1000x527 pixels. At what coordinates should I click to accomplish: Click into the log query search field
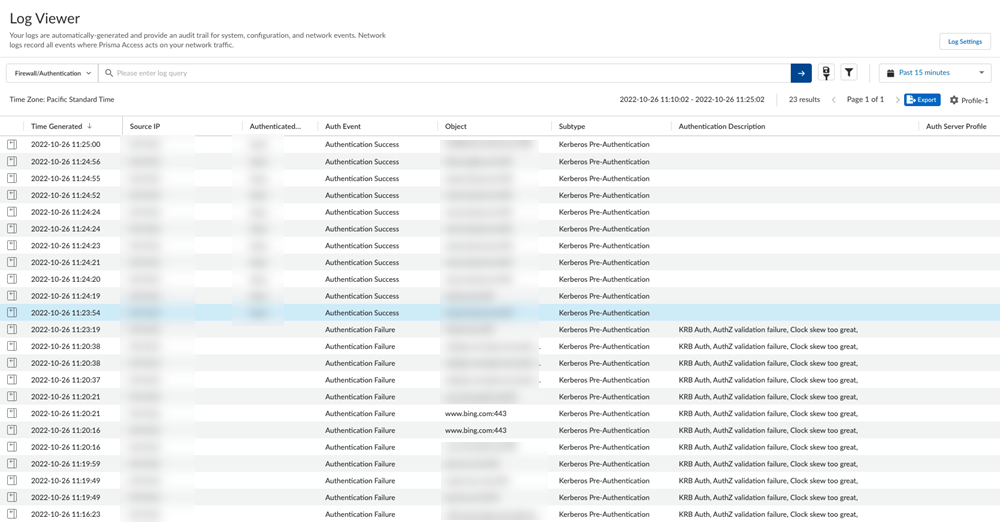point(450,73)
